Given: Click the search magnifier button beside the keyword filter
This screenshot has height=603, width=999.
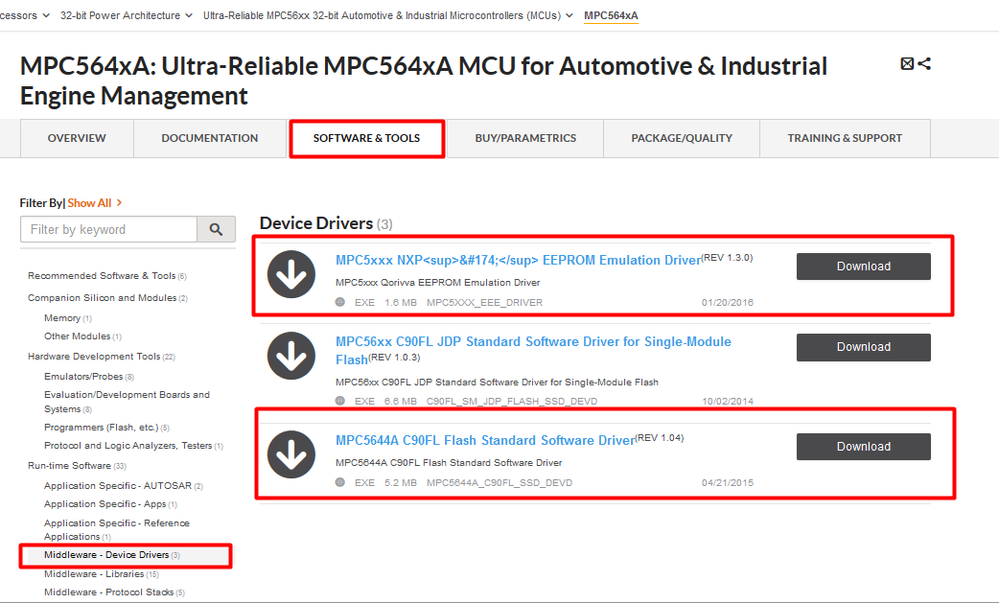Looking at the screenshot, I should (x=216, y=229).
